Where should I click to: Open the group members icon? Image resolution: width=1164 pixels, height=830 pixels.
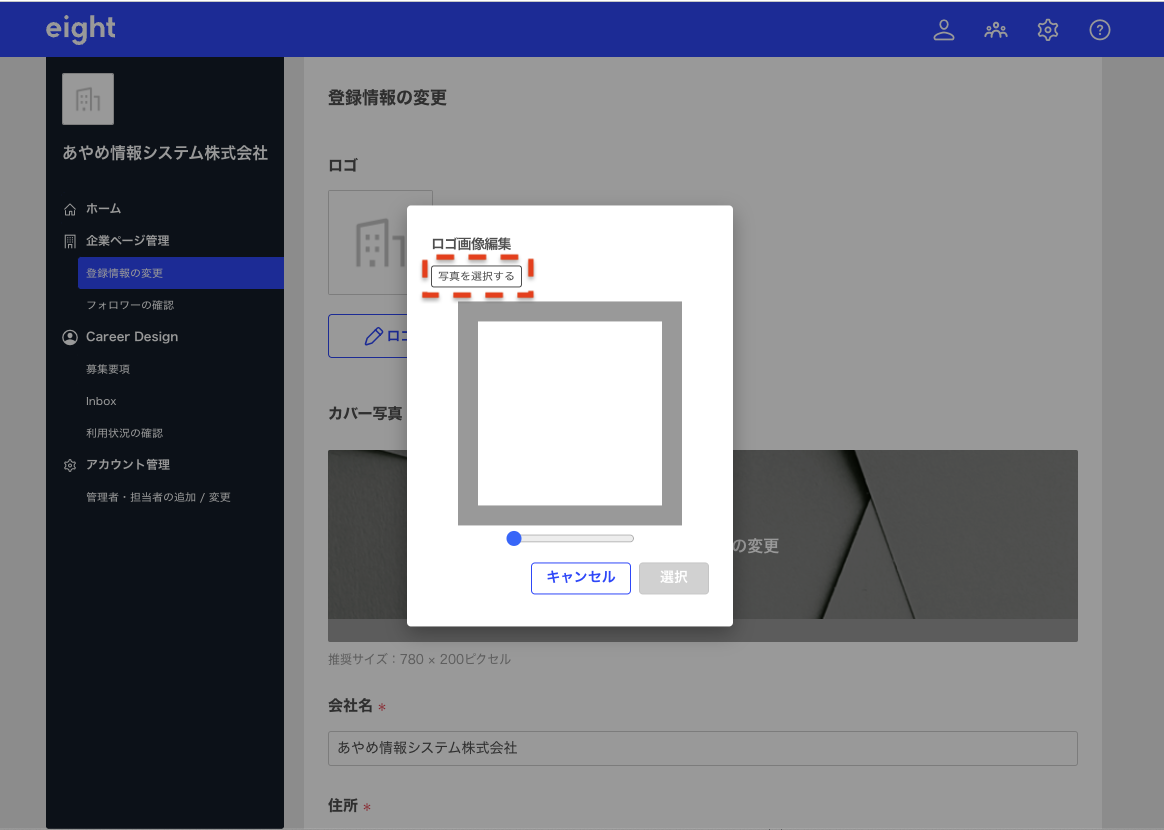pyautogui.click(x=995, y=30)
